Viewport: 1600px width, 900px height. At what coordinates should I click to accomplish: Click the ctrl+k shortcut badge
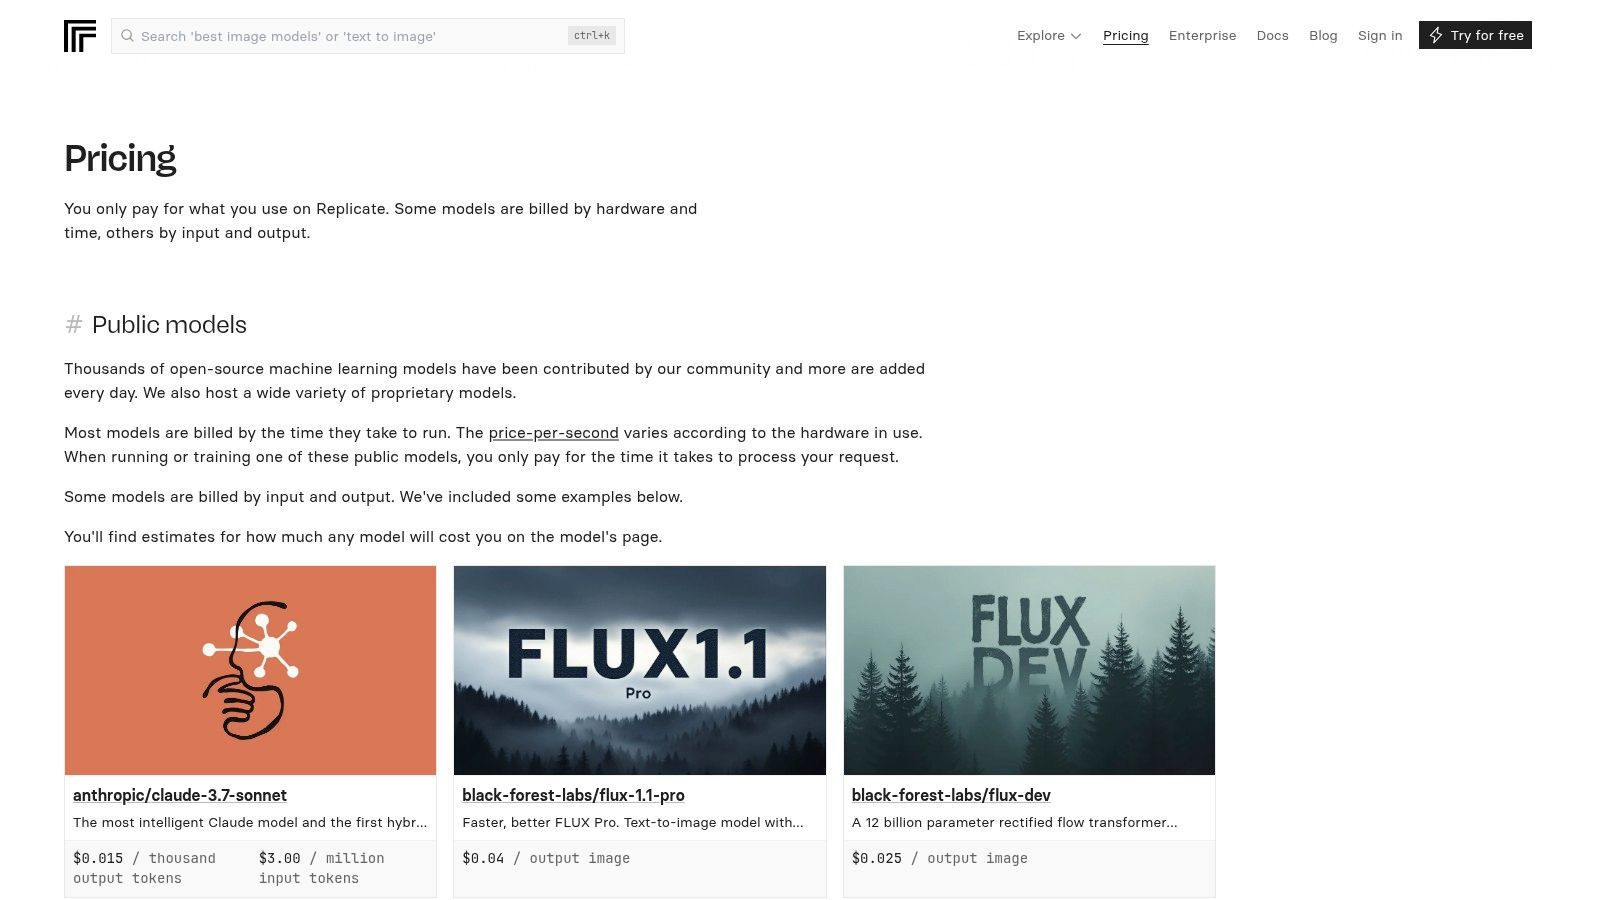[x=592, y=35]
